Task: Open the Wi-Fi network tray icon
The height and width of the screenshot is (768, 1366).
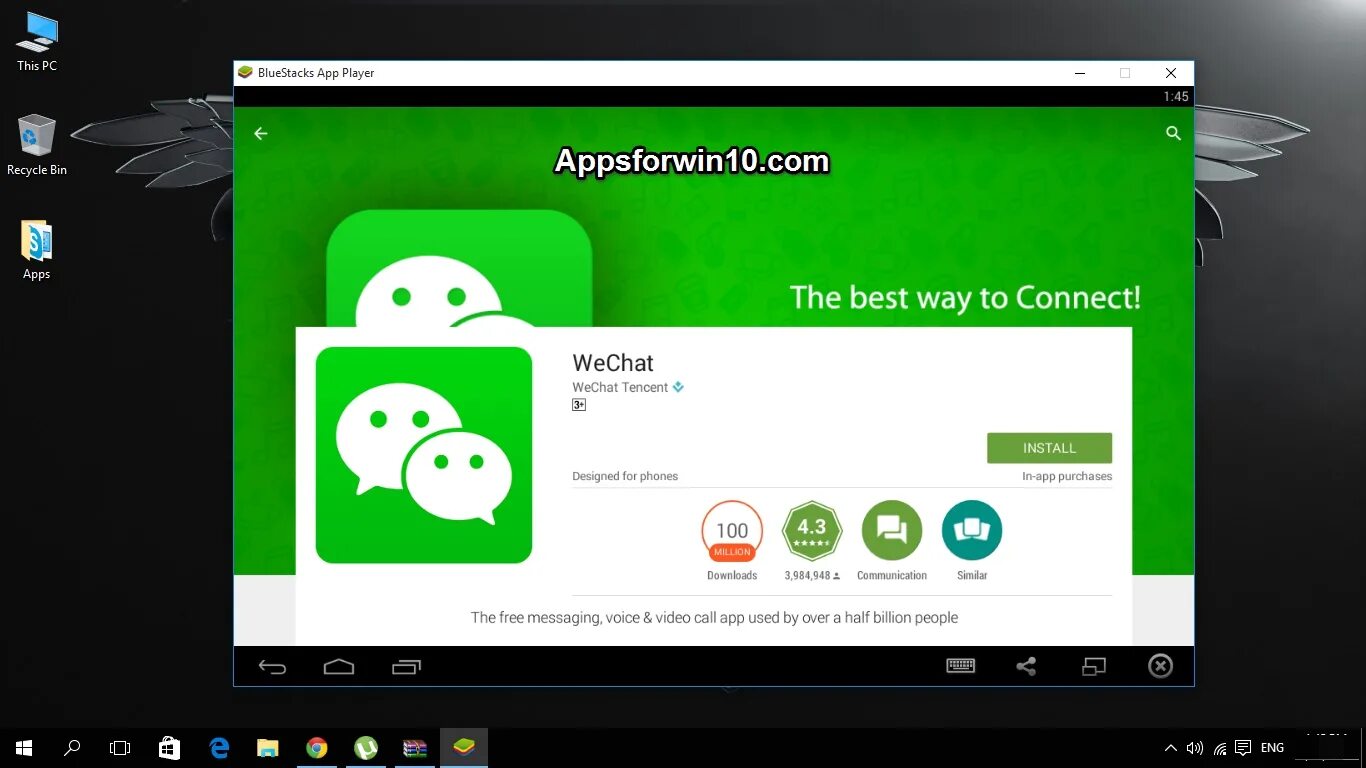Action: point(1219,748)
